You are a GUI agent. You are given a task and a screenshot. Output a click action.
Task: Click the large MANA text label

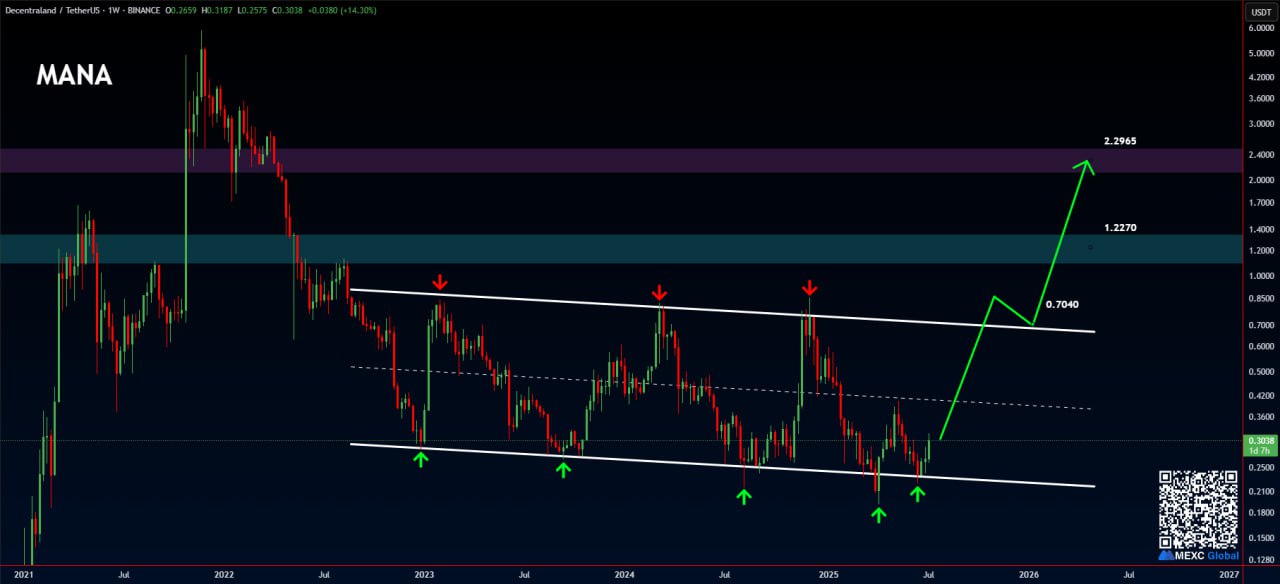tap(75, 76)
